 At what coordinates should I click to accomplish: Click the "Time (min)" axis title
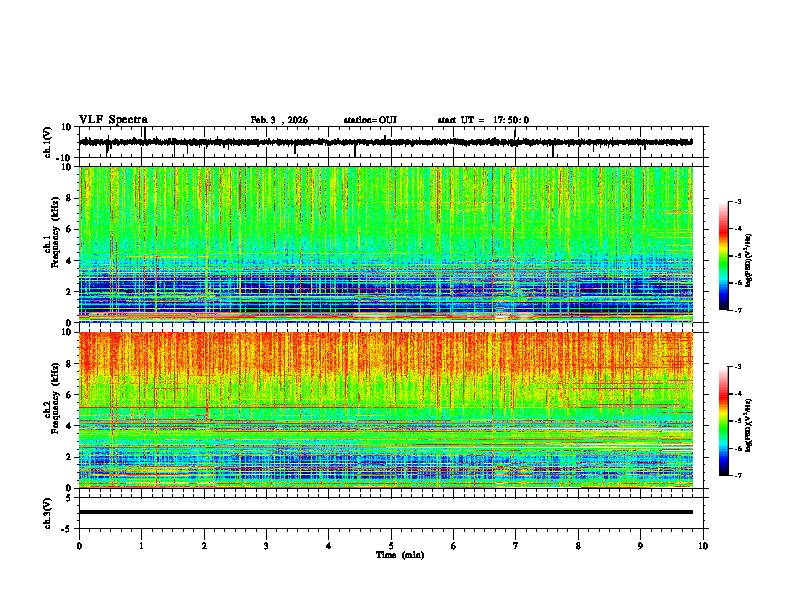point(400,555)
